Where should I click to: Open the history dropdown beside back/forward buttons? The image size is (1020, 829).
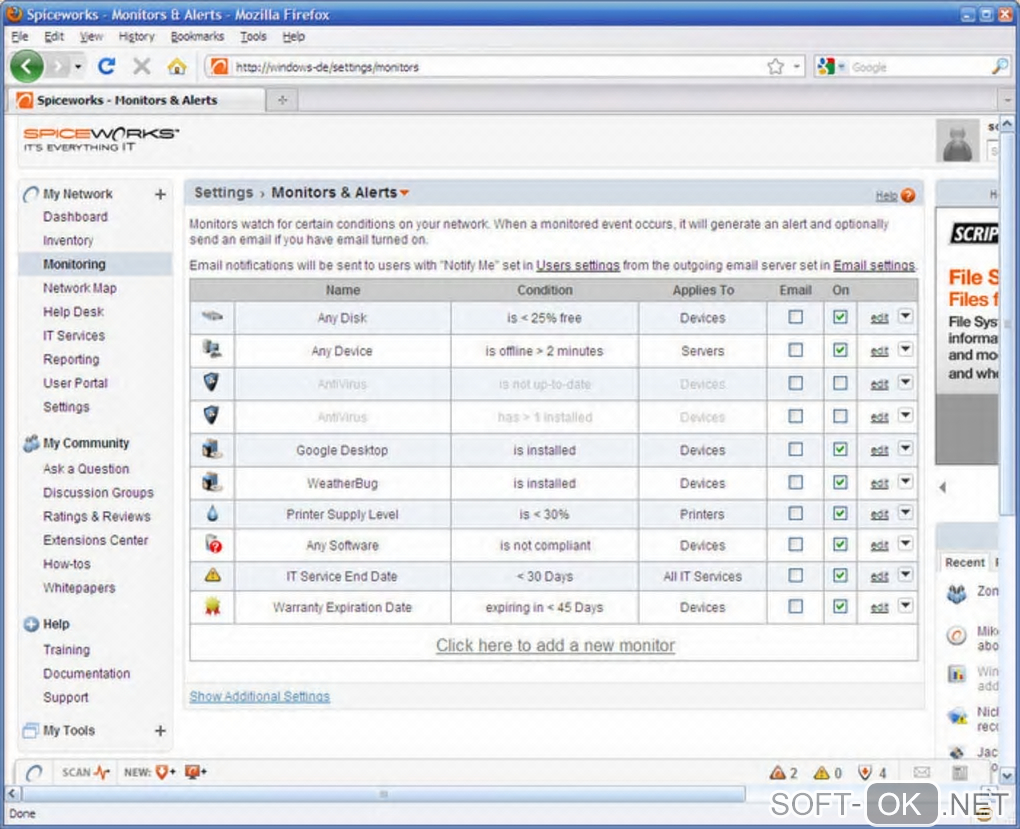point(78,66)
